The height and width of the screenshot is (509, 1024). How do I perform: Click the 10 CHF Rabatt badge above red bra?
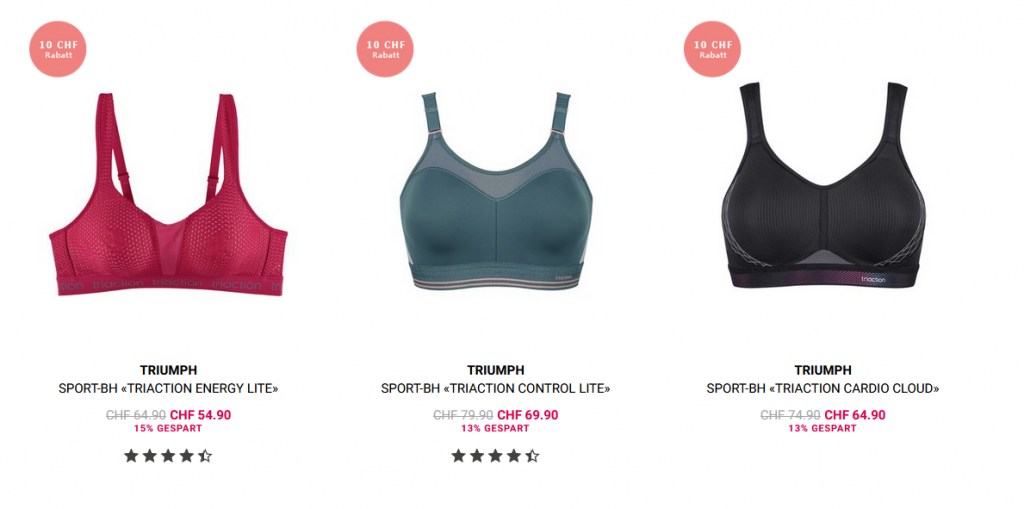click(x=58, y=49)
